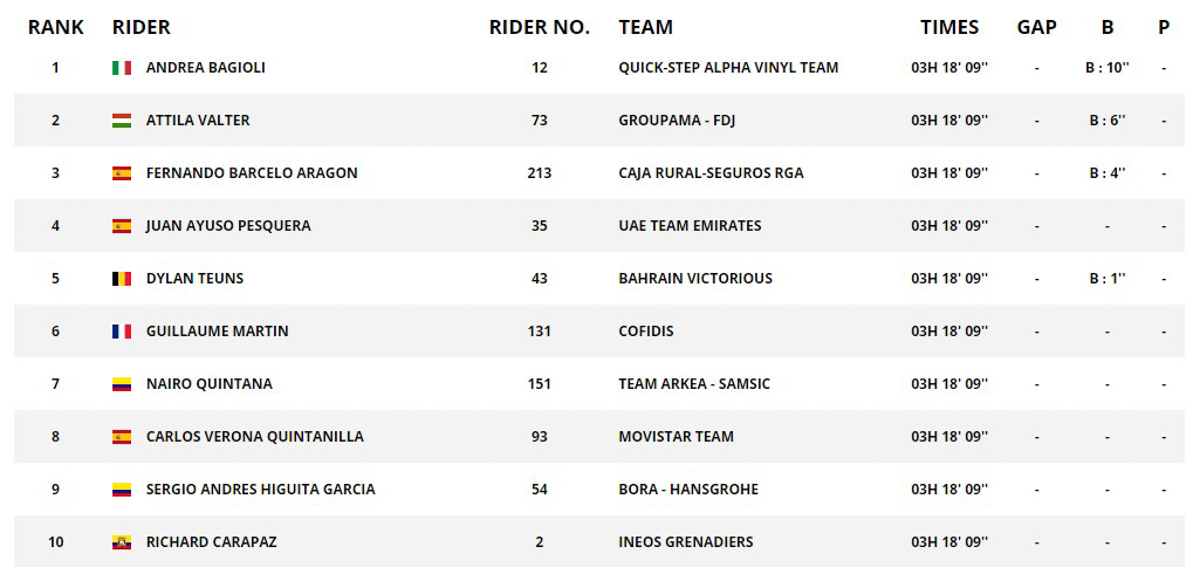Click the Ecuadorian flag beside Richard Carapaz
Viewport: 1200px width, 567px height.
point(121,542)
